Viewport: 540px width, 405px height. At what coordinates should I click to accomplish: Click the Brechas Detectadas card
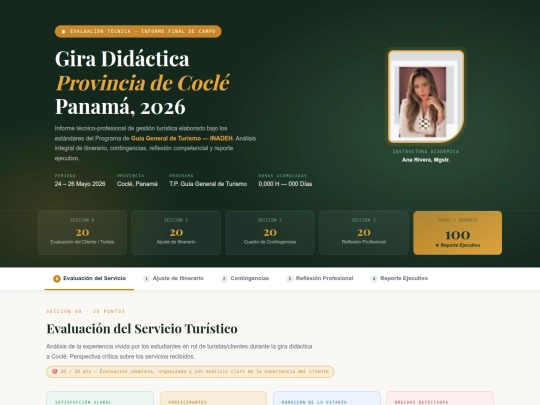(440, 398)
